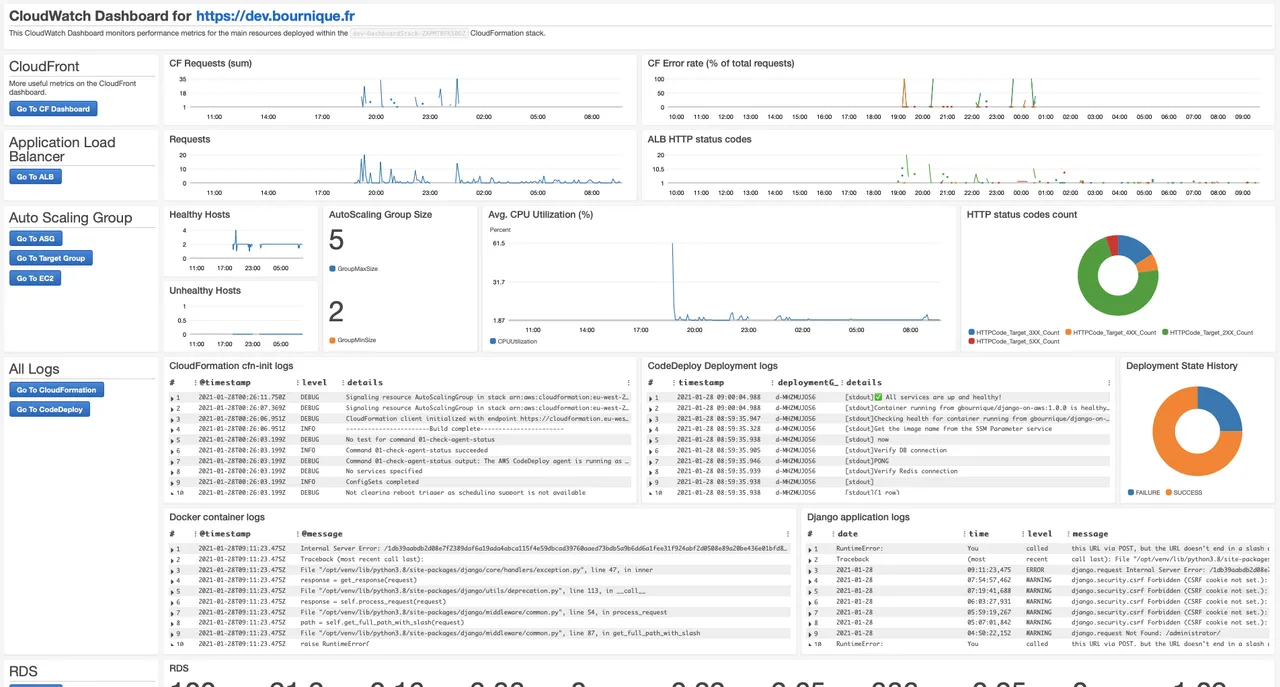
Task: Click the message column header in Django logs
Action: [x=1090, y=534]
